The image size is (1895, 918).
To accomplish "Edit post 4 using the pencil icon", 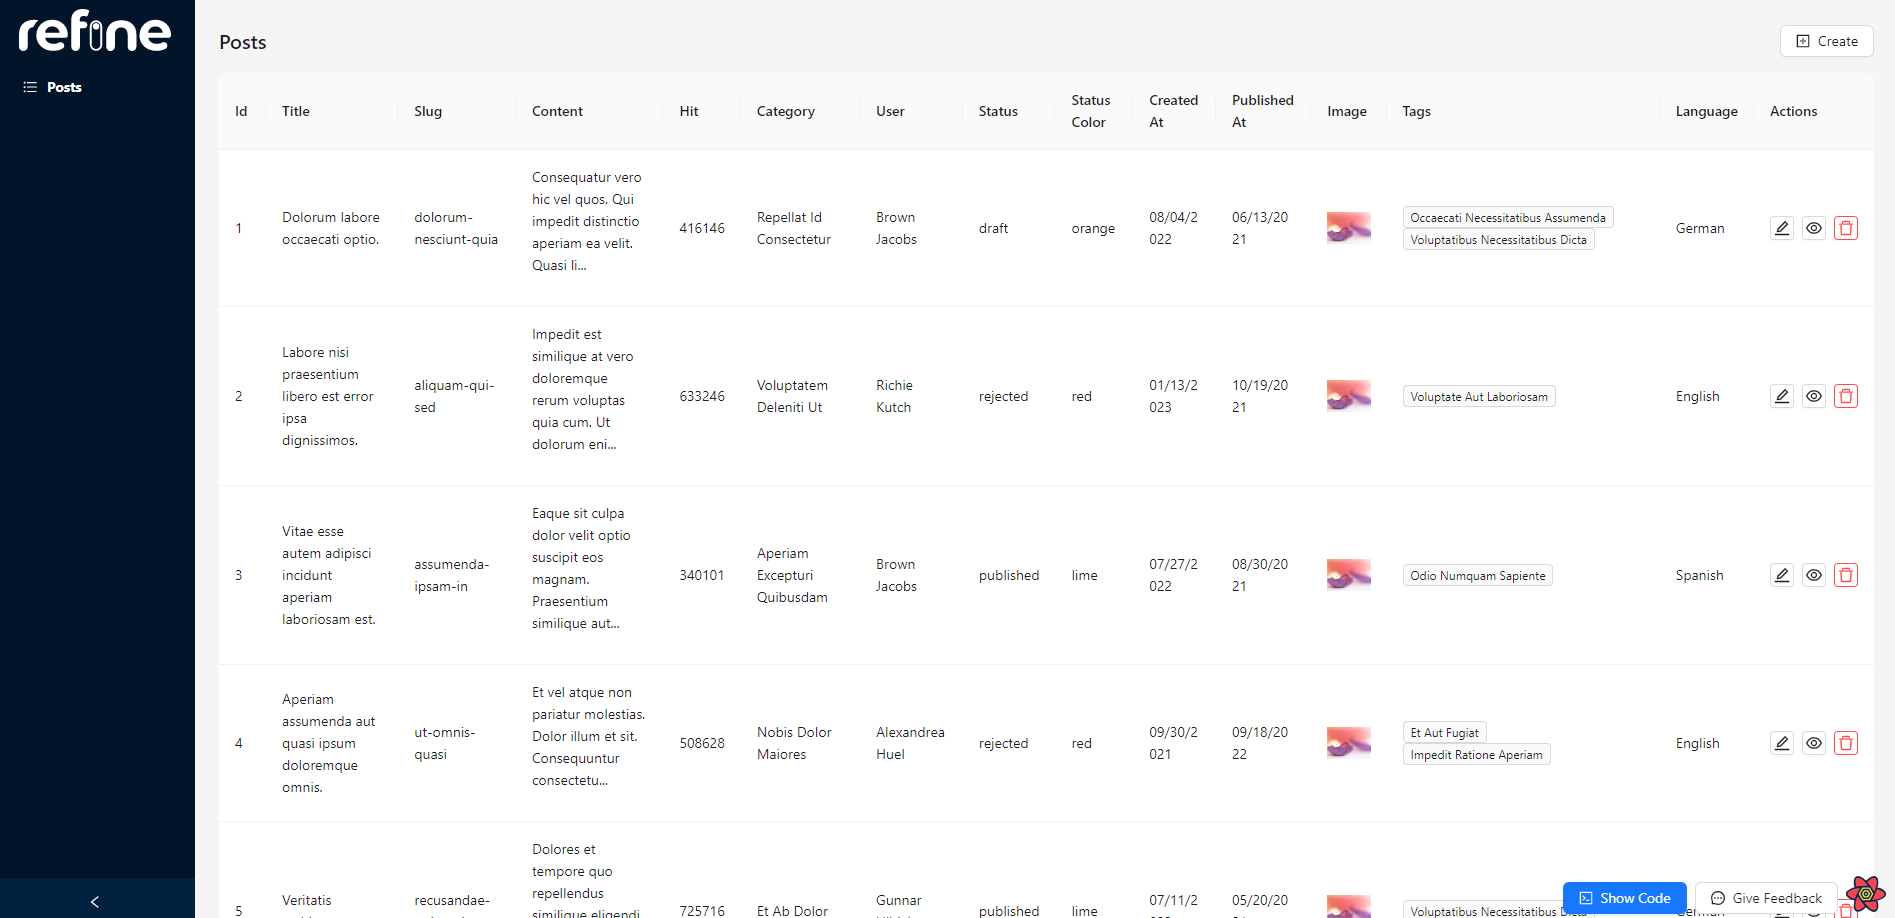I will 1781,743.
